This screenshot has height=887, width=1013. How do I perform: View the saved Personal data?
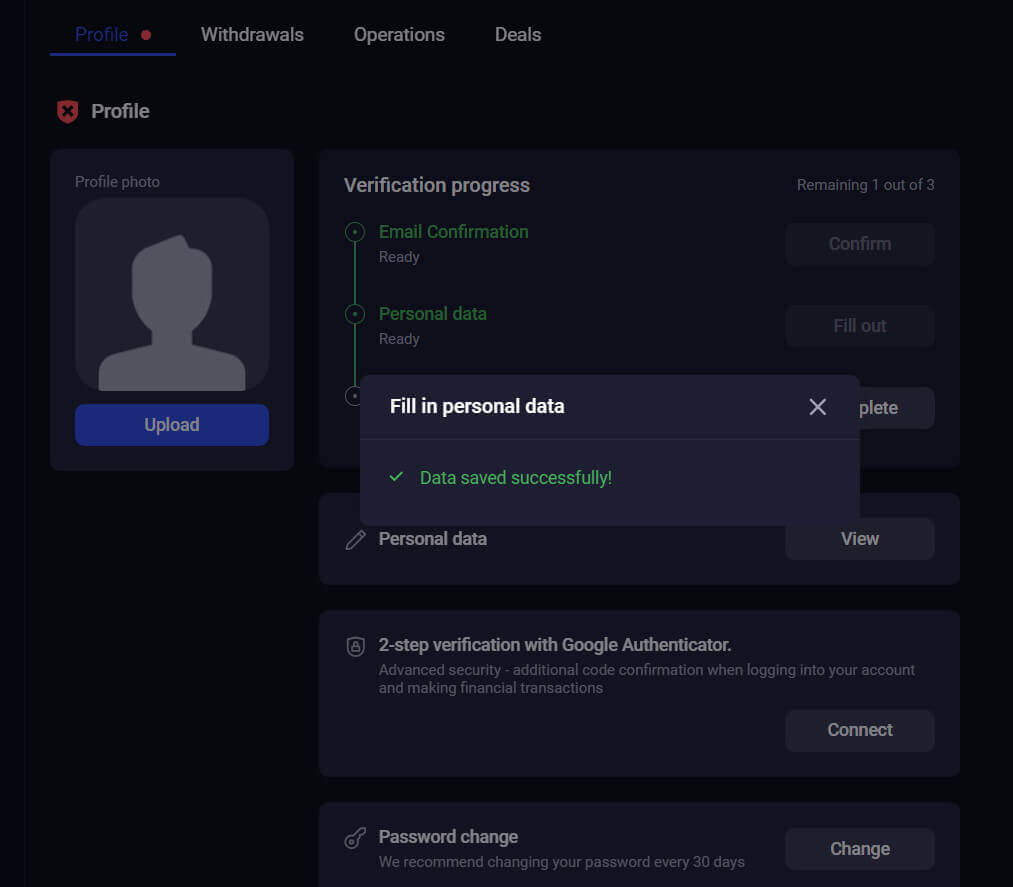click(859, 538)
